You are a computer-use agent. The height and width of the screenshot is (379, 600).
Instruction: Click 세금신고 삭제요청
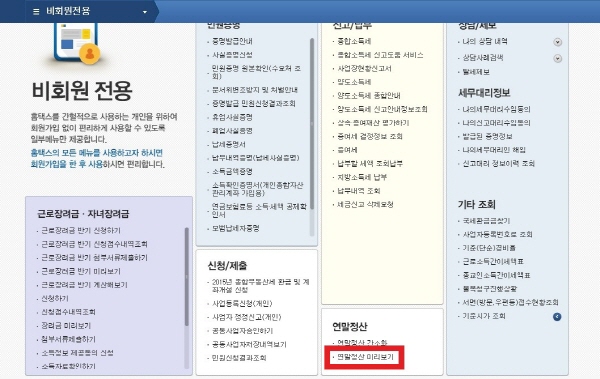[365, 204]
